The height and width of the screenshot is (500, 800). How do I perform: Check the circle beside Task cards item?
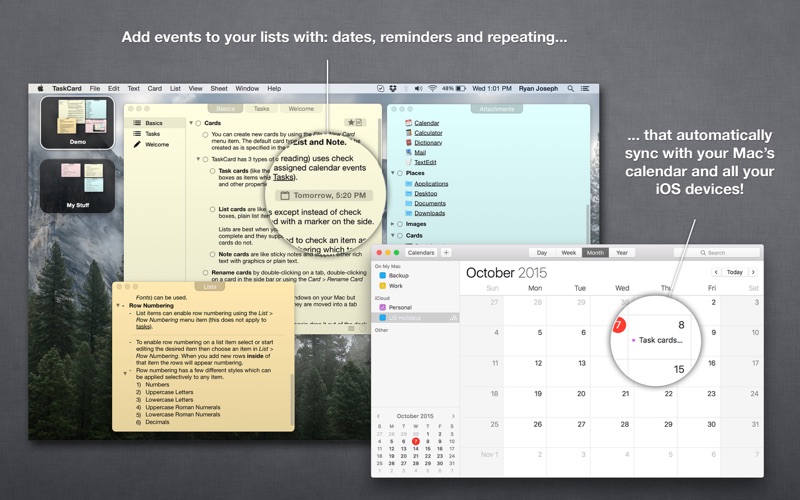(x=212, y=171)
